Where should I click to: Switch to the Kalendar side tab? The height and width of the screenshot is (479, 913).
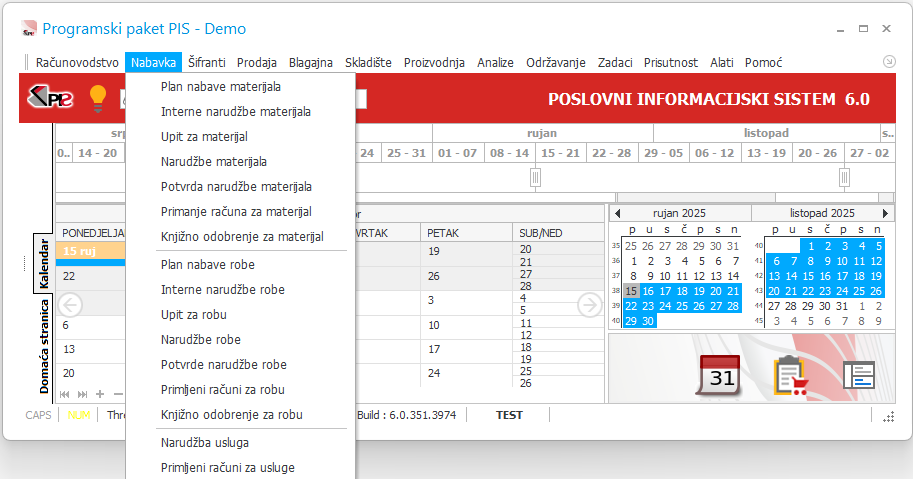click(43, 264)
